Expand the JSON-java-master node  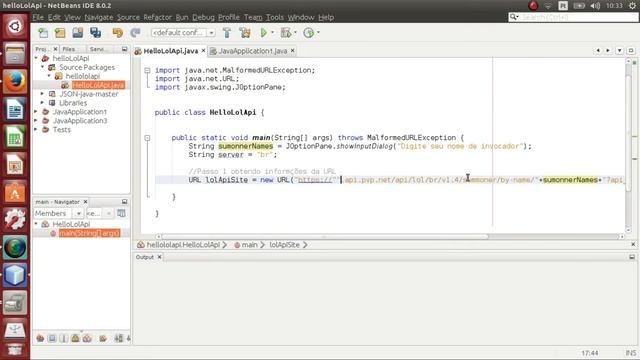[42, 94]
